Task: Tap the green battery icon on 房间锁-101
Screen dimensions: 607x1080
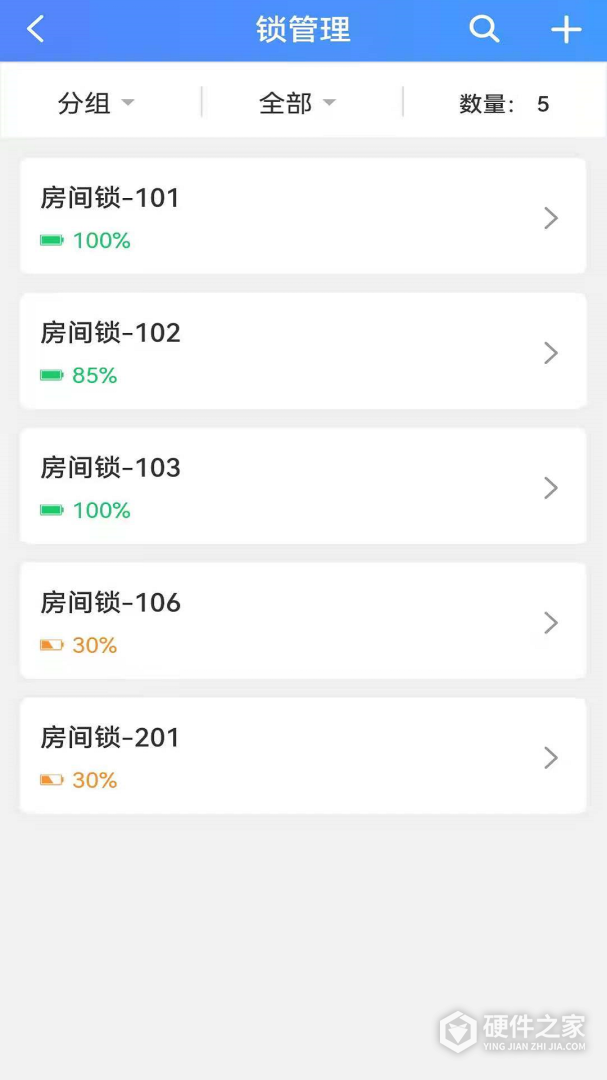Action: pyautogui.click(x=52, y=240)
